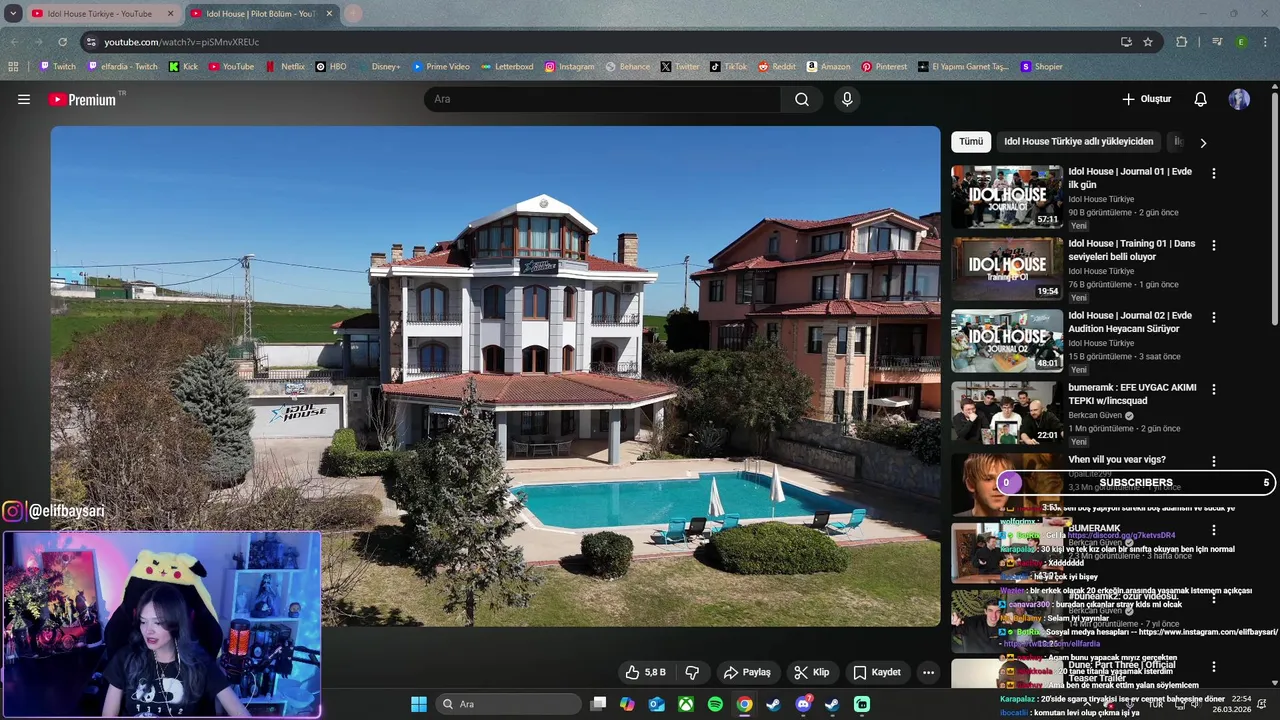Viewport: 1280px width, 720px height.
Task: Start voice search with the microphone
Action: [x=847, y=99]
